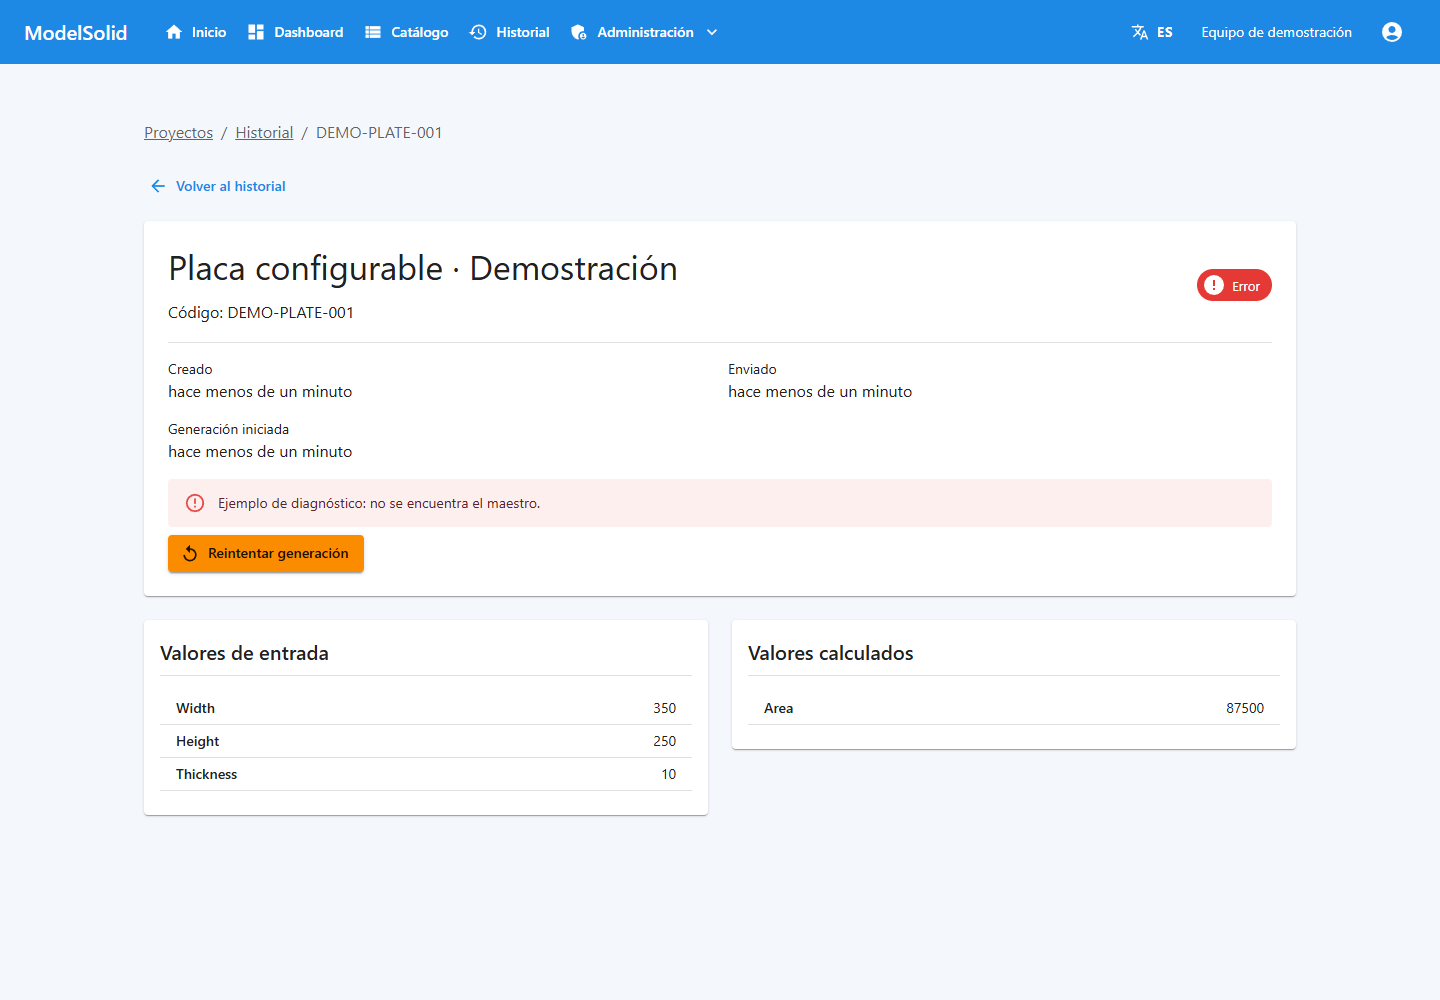Click the back arrow icon
The width and height of the screenshot is (1440, 1000).
click(x=158, y=186)
